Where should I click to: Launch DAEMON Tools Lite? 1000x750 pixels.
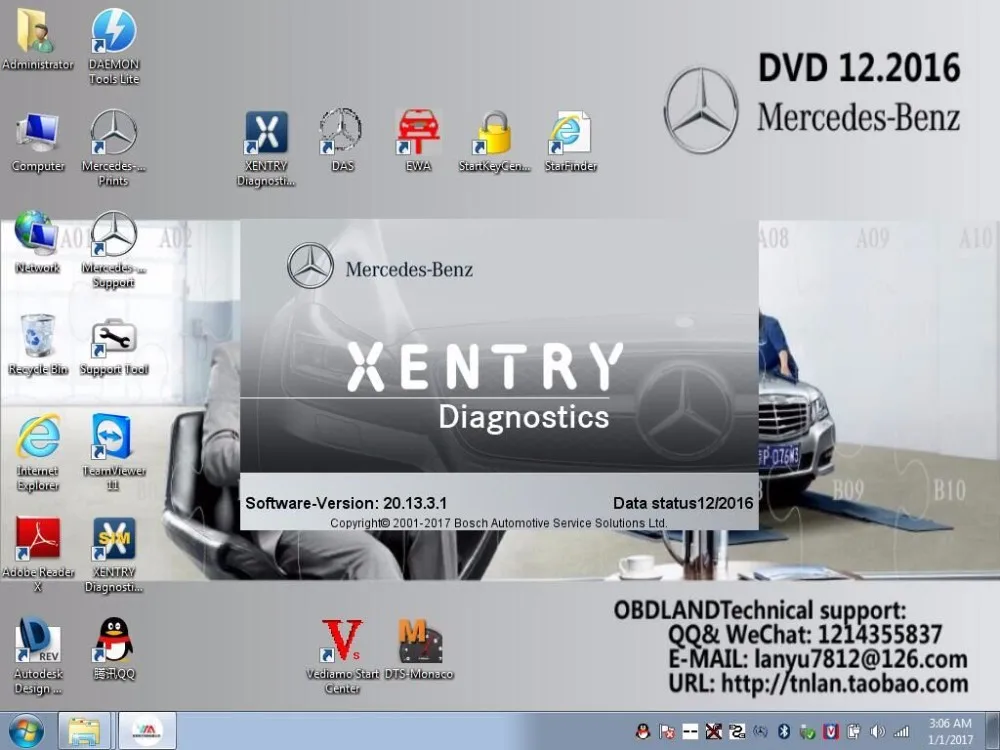(x=114, y=47)
